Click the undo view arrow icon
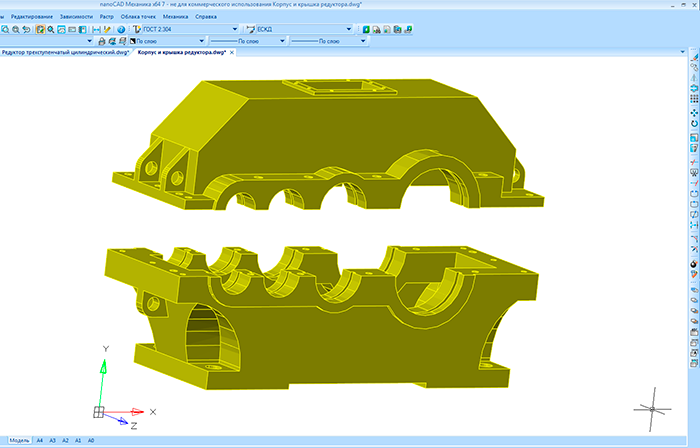Viewport: 700px width, 448px height. click(x=26, y=29)
